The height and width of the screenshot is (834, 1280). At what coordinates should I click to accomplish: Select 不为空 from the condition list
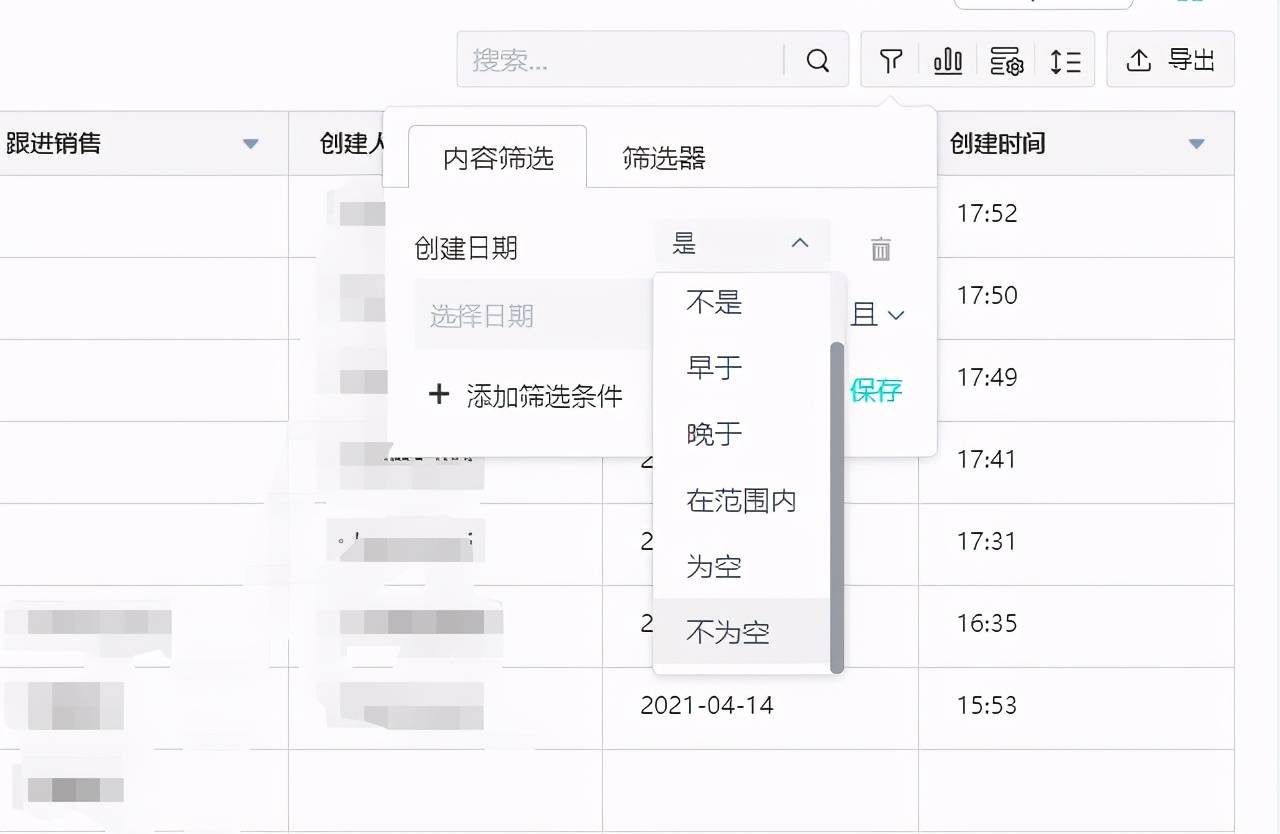pos(742,632)
